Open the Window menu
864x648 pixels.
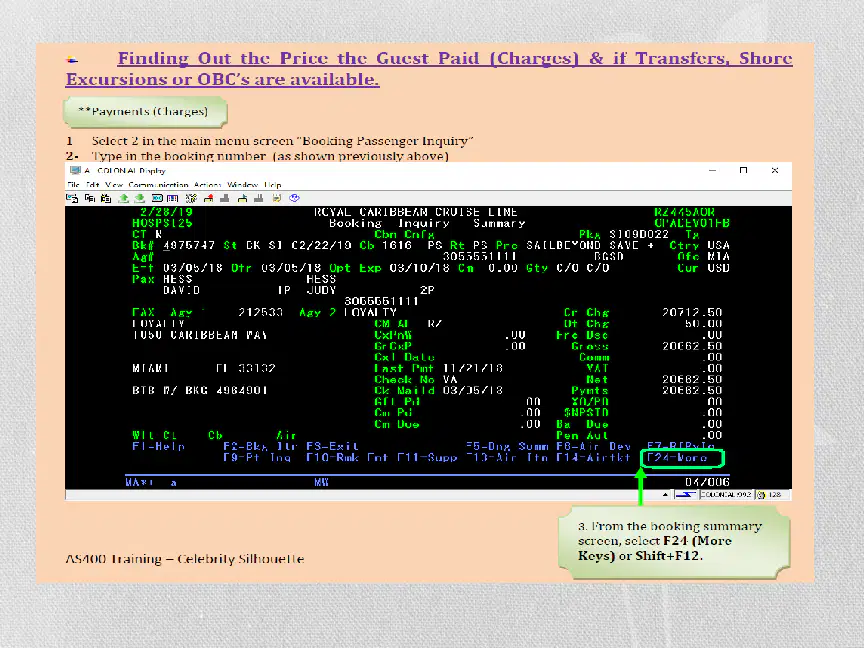click(242, 185)
